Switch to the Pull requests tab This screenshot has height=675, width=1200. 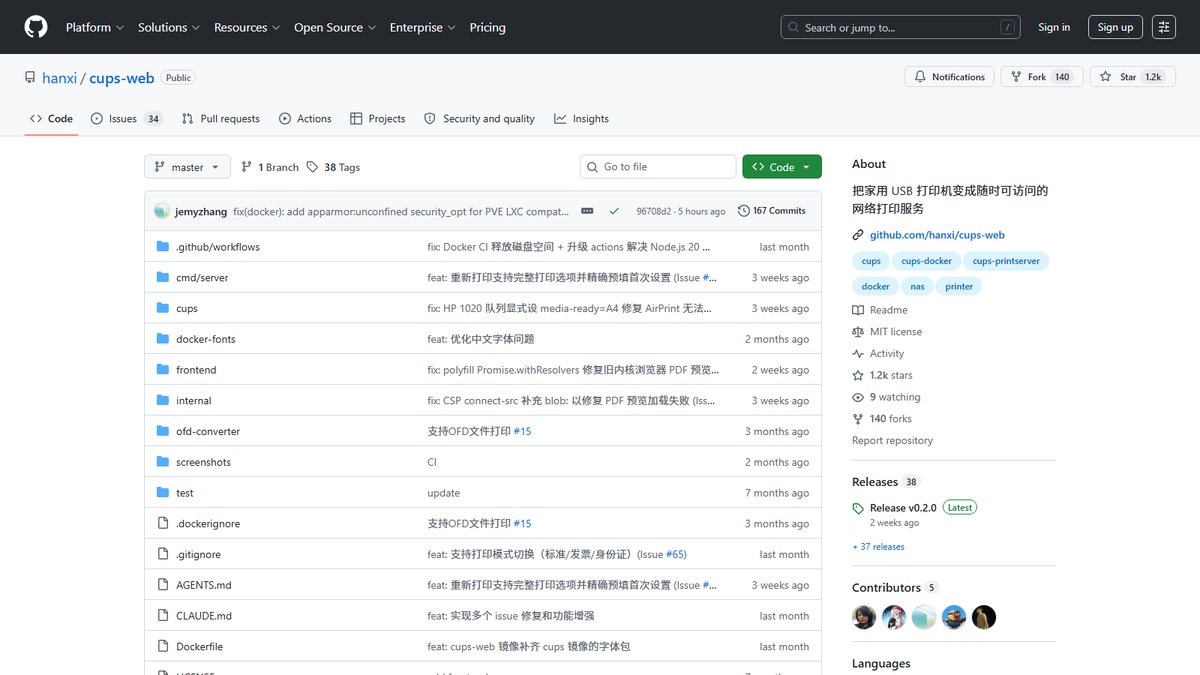[x=221, y=118]
